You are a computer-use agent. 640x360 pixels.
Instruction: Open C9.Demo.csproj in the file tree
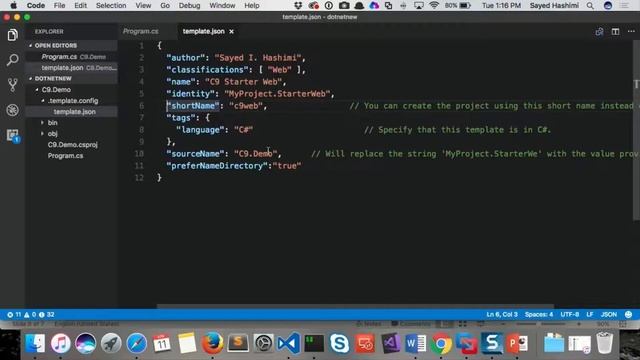tap(73, 144)
